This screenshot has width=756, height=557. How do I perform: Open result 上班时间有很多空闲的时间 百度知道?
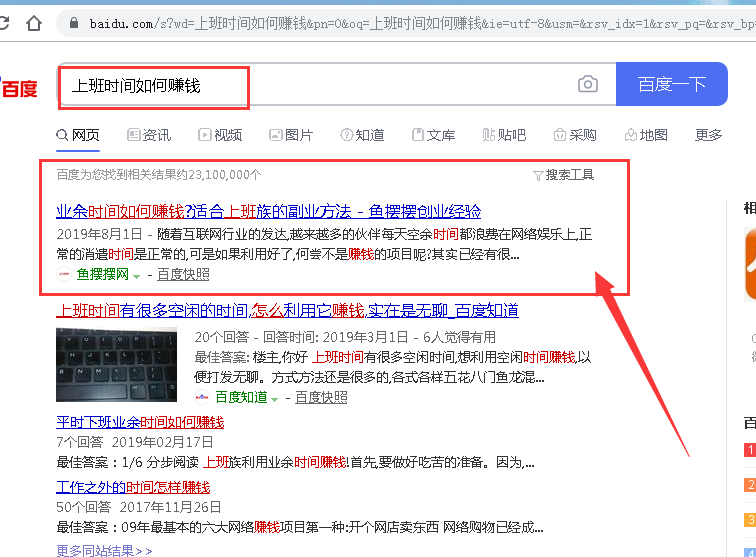tap(287, 311)
